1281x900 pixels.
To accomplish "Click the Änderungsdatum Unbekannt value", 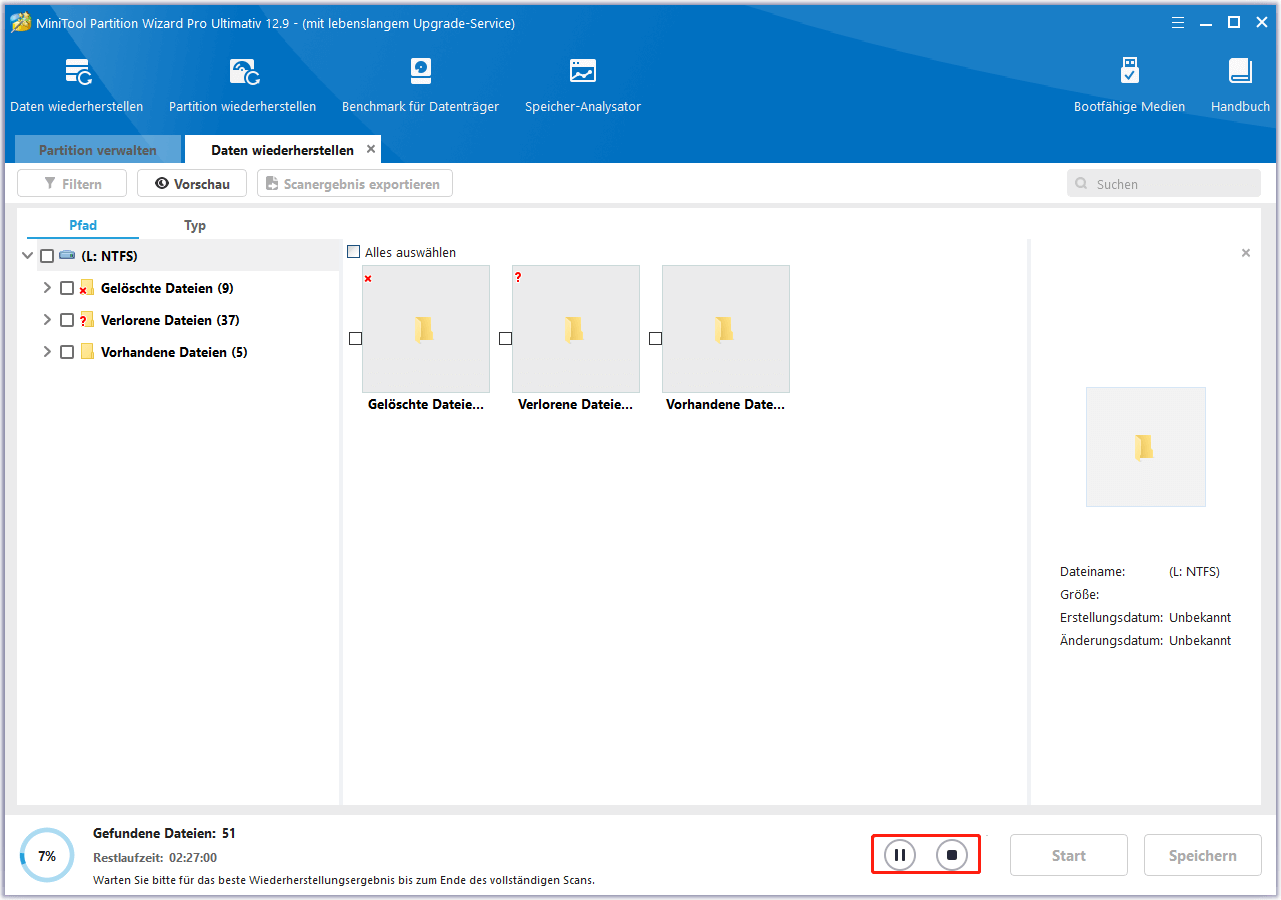I will pos(1200,640).
